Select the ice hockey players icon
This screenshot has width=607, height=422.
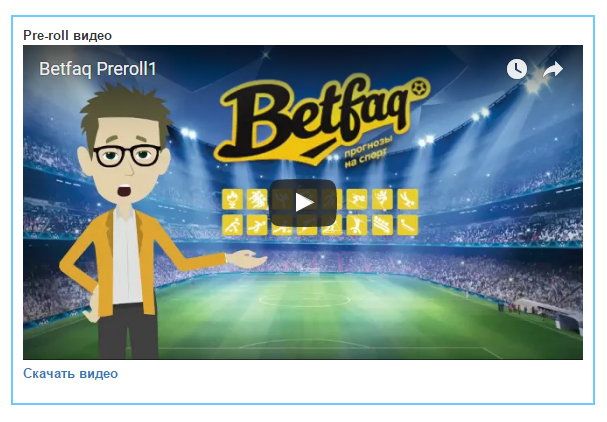(257, 199)
